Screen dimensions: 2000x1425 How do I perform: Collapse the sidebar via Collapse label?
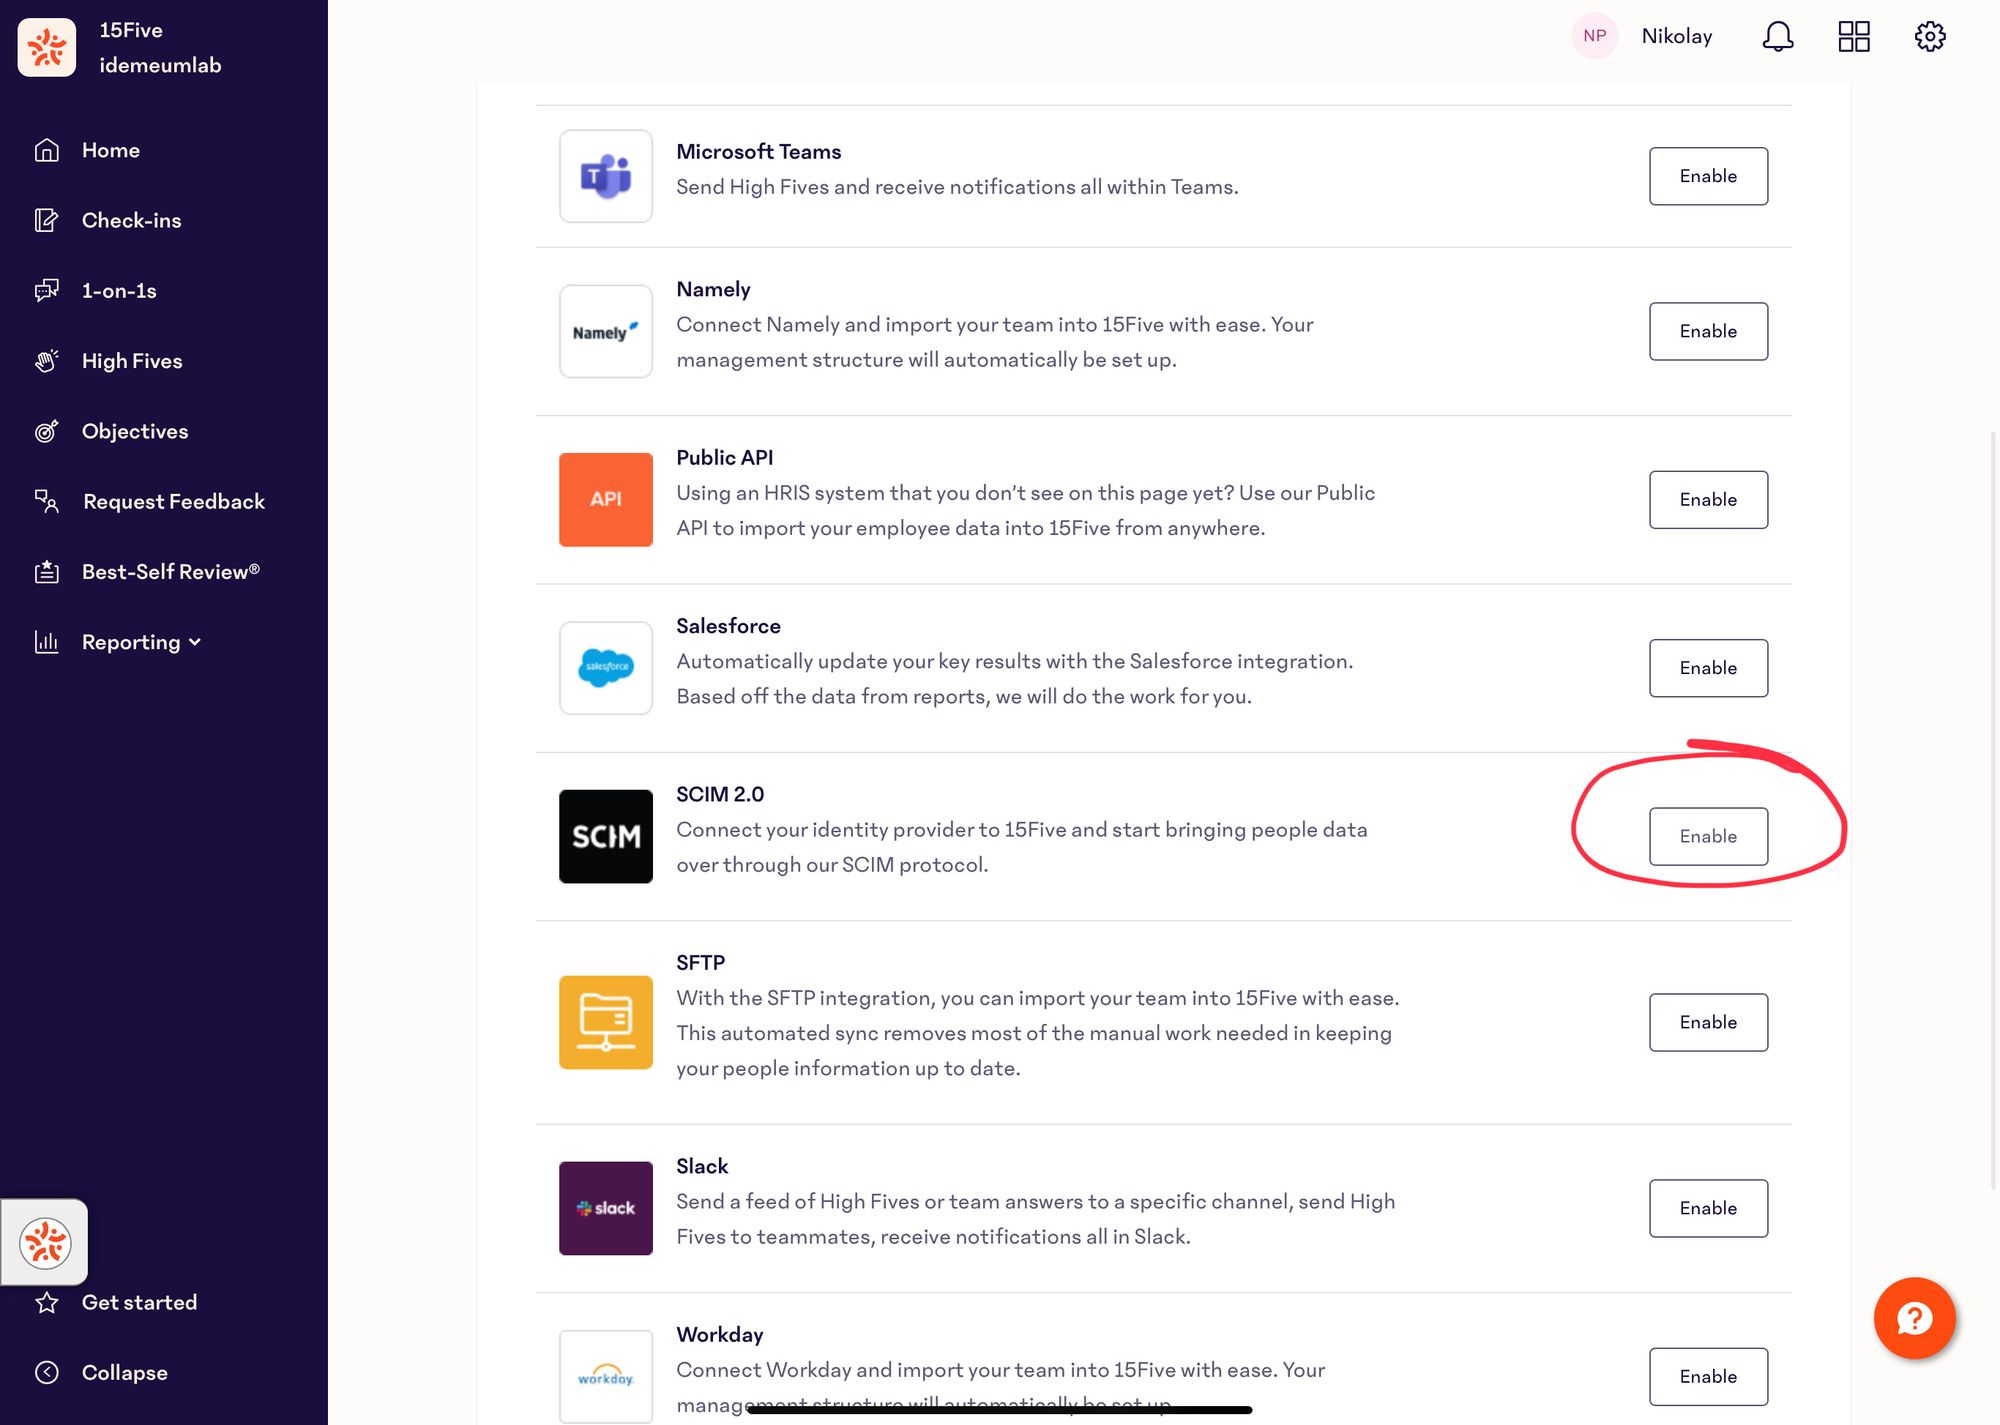pos(125,1372)
